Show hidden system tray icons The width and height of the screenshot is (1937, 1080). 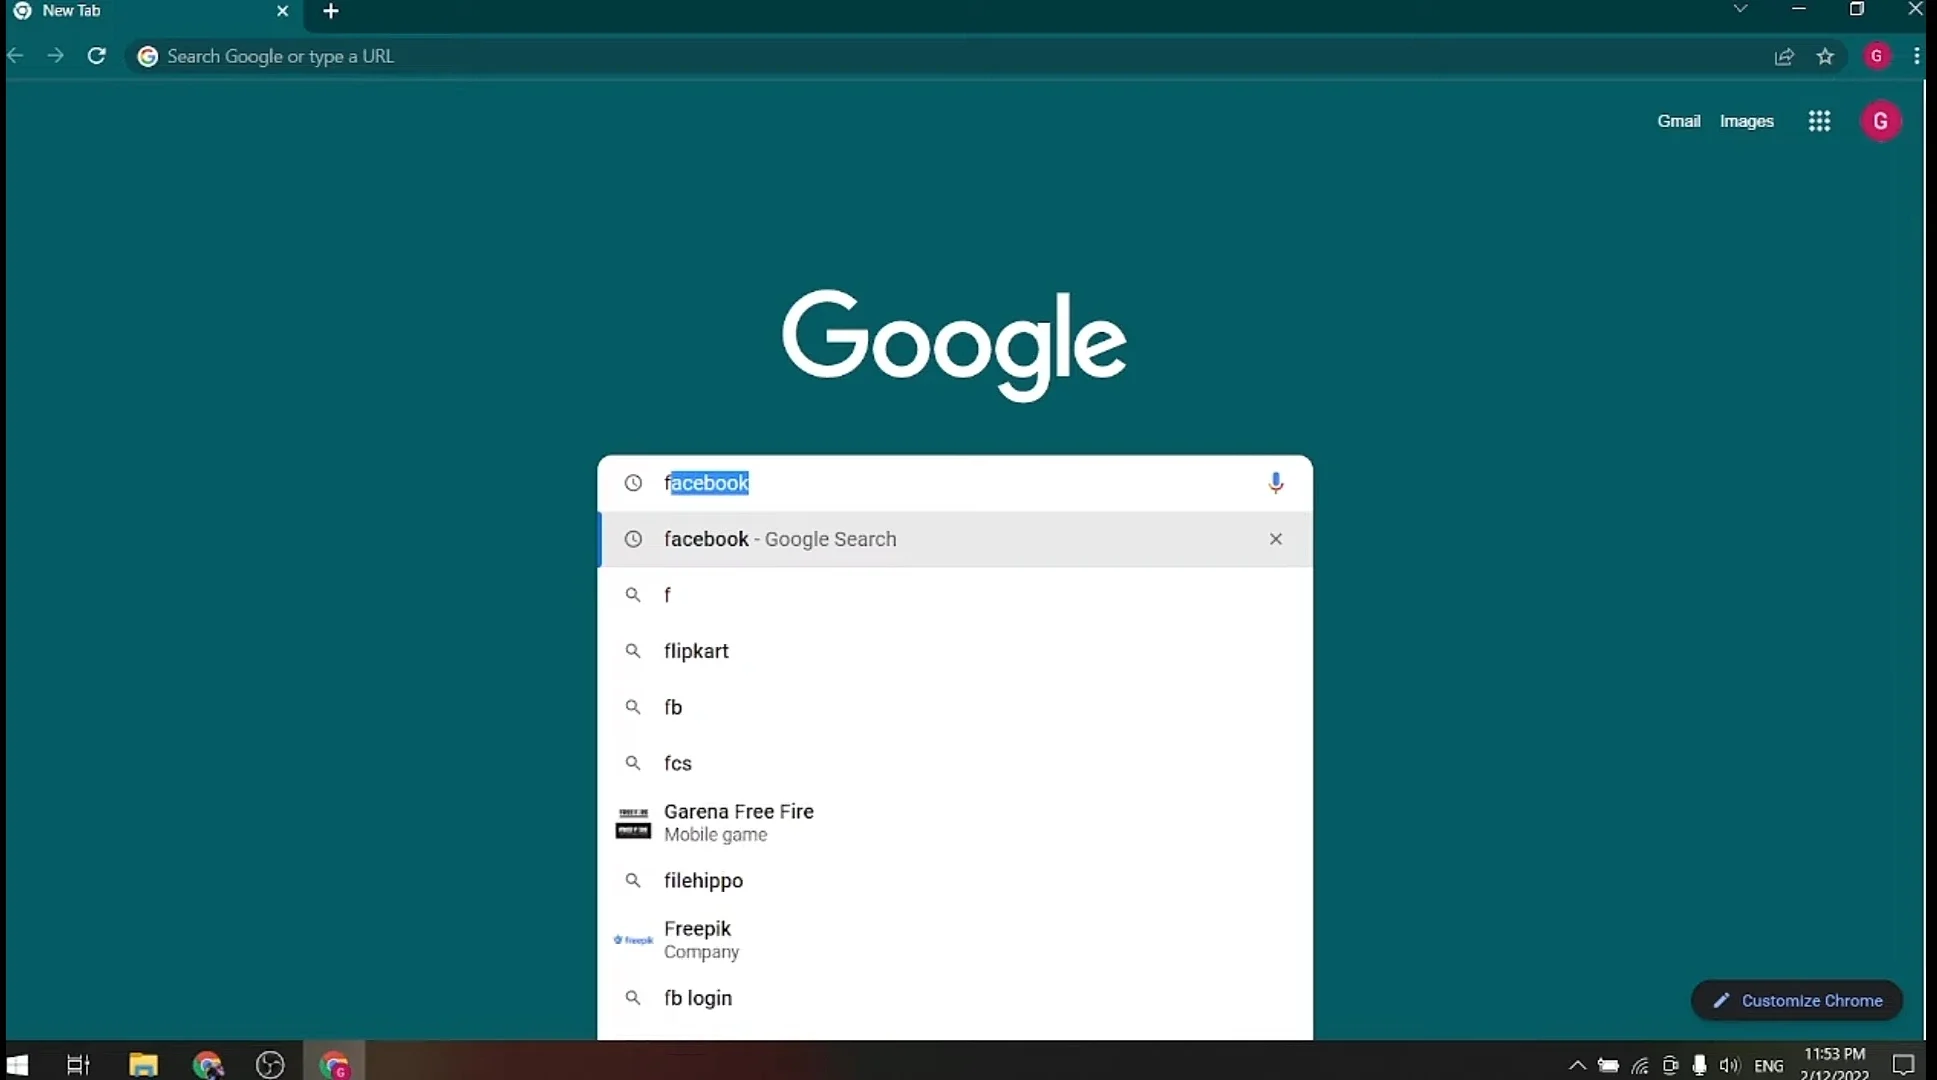pos(1577,1065)
